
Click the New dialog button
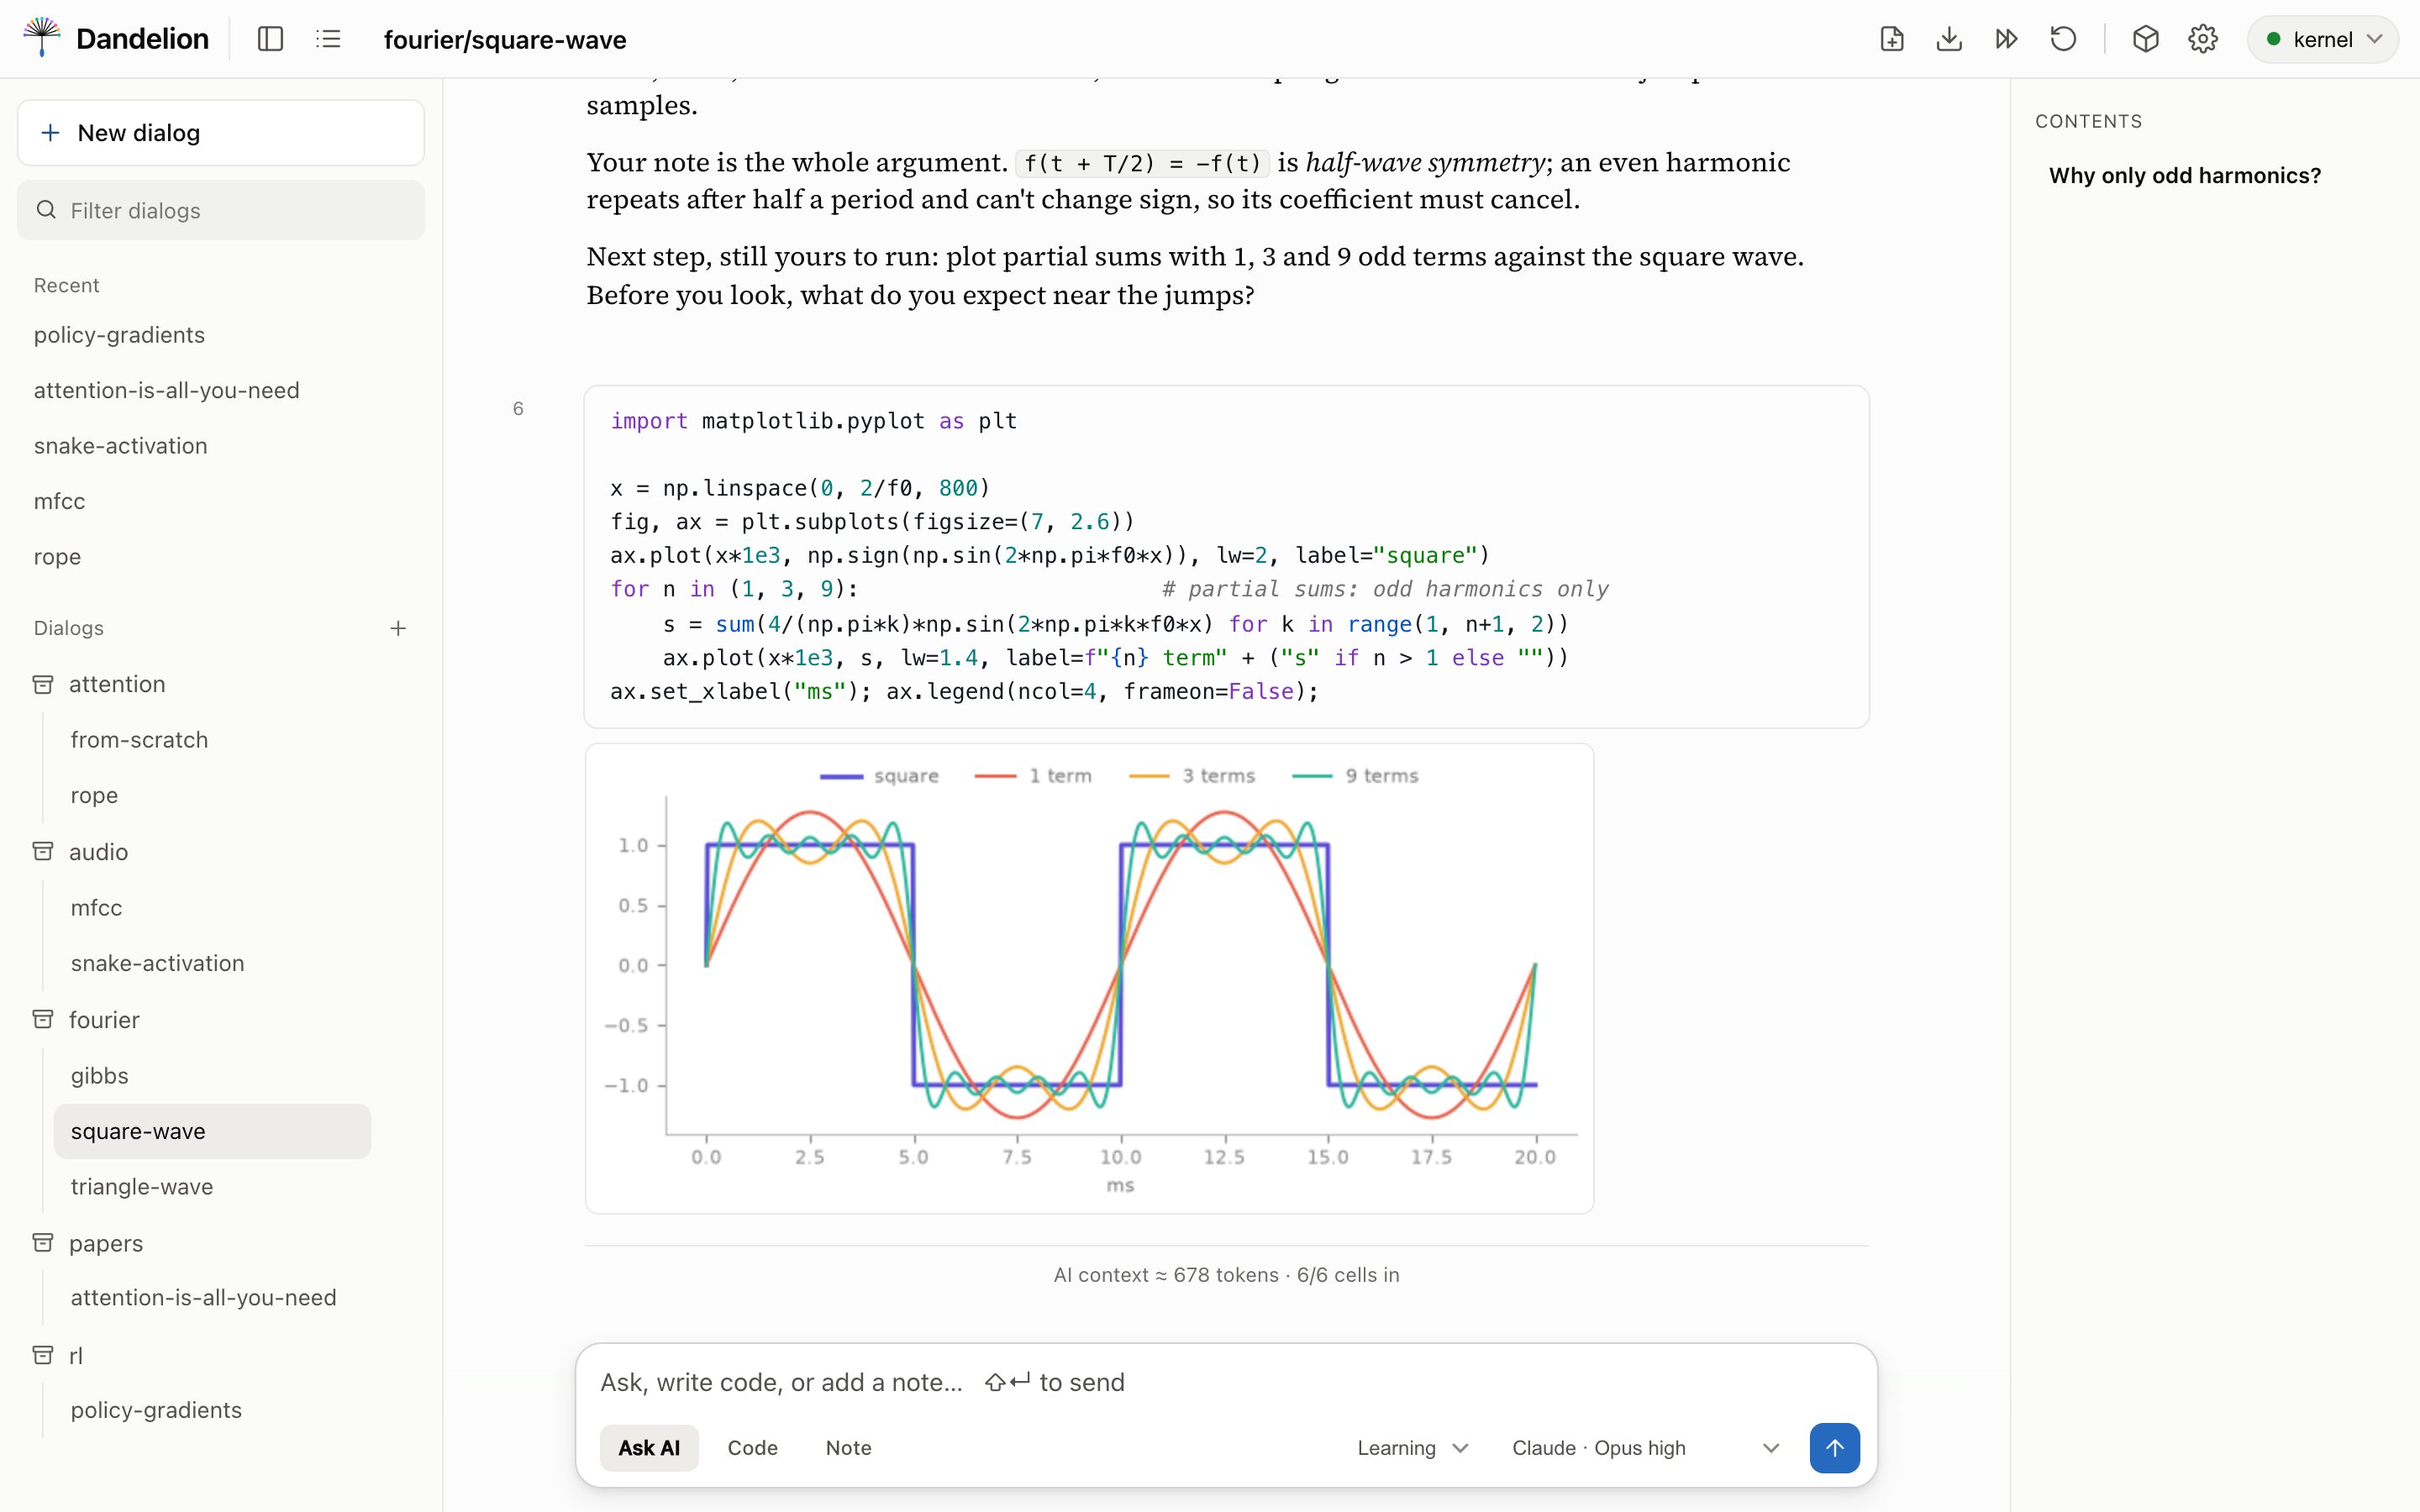pos(221,133)
